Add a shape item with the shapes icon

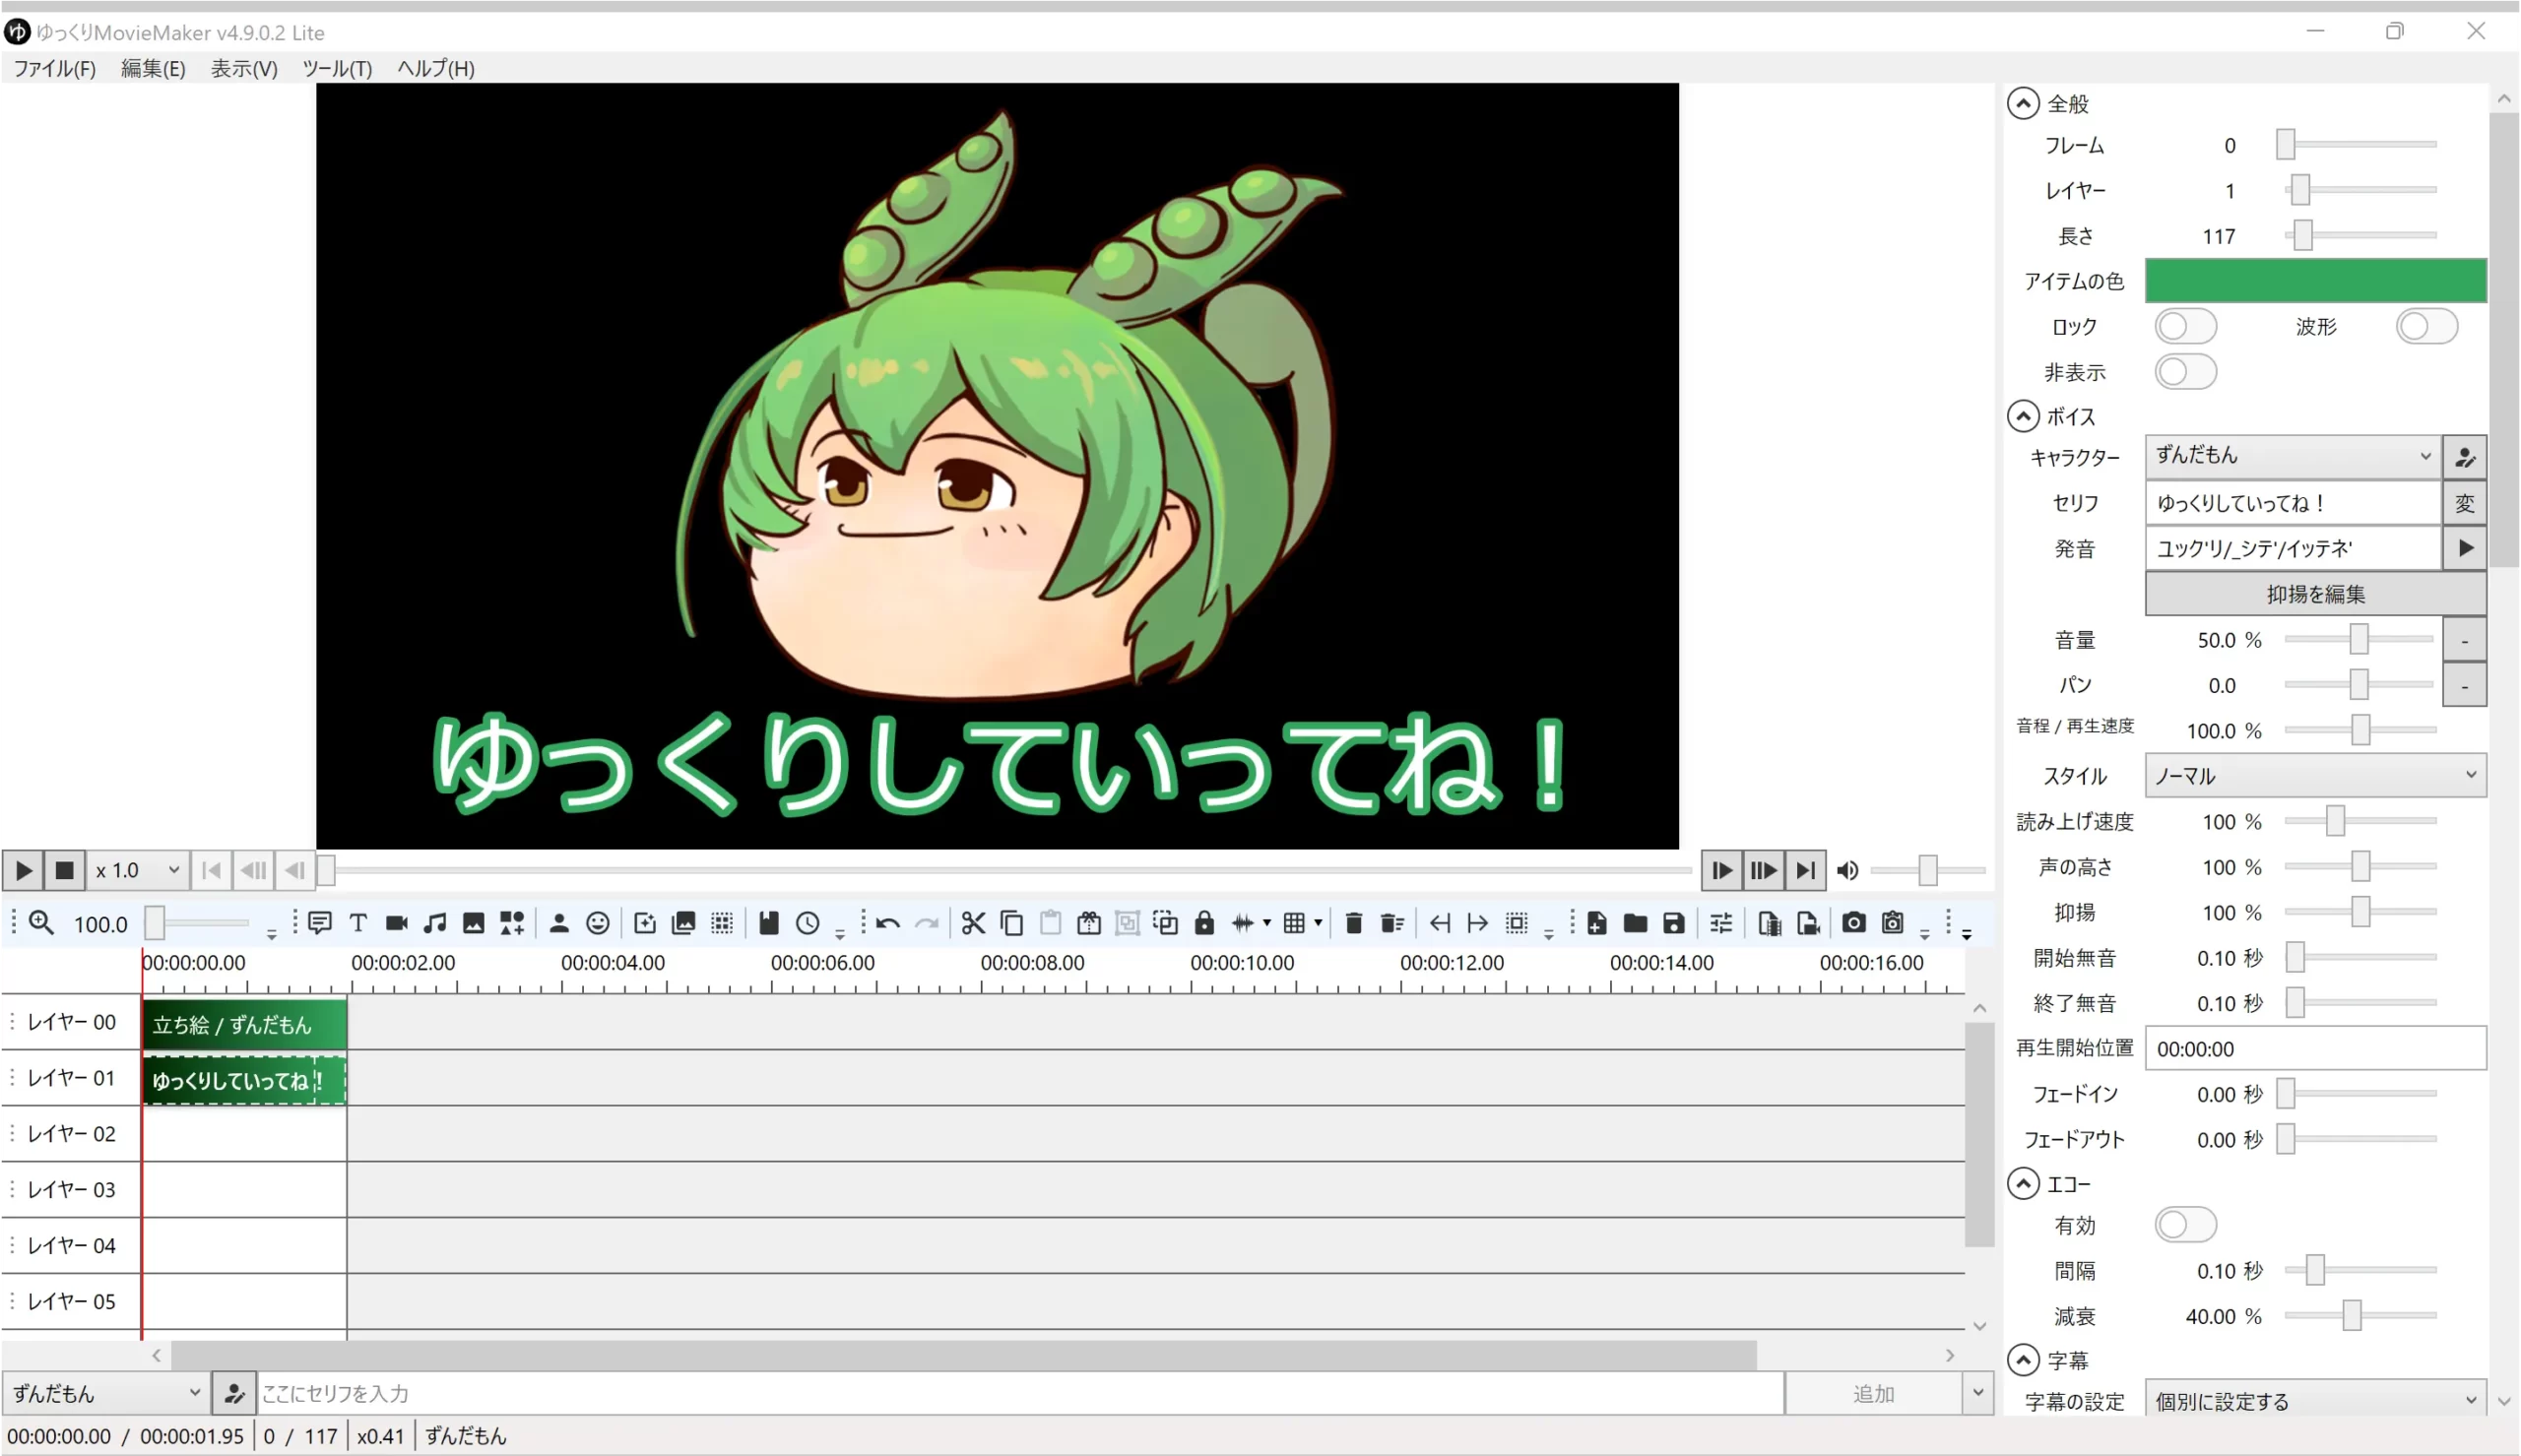[512, 923]
